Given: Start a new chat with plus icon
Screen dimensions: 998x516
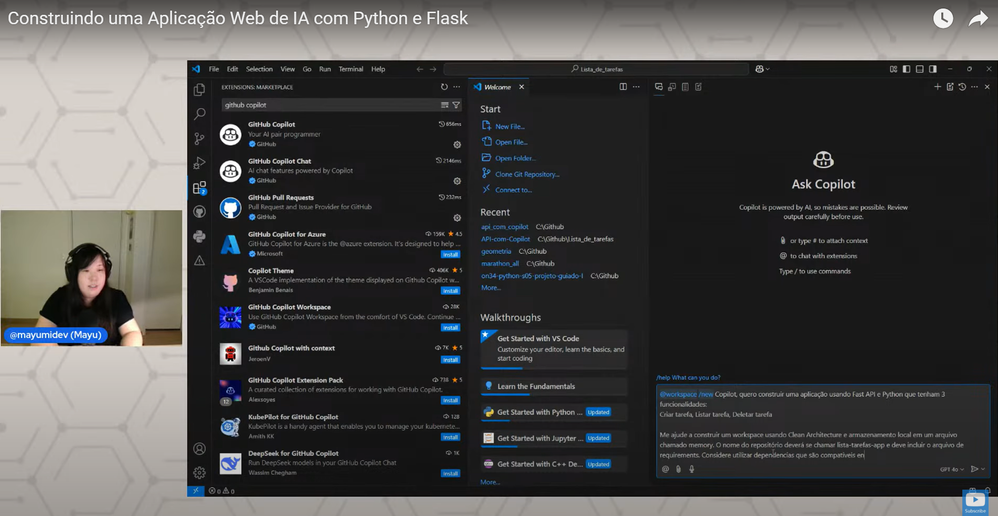Looking at the screenshot, I should (938, 87).
